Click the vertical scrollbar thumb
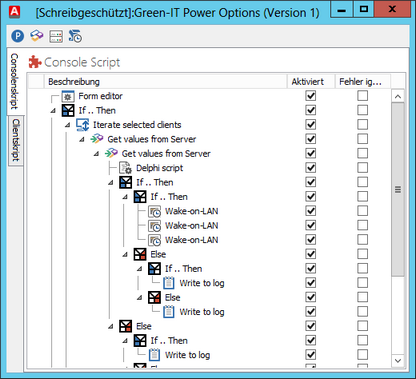 point(398,189)
